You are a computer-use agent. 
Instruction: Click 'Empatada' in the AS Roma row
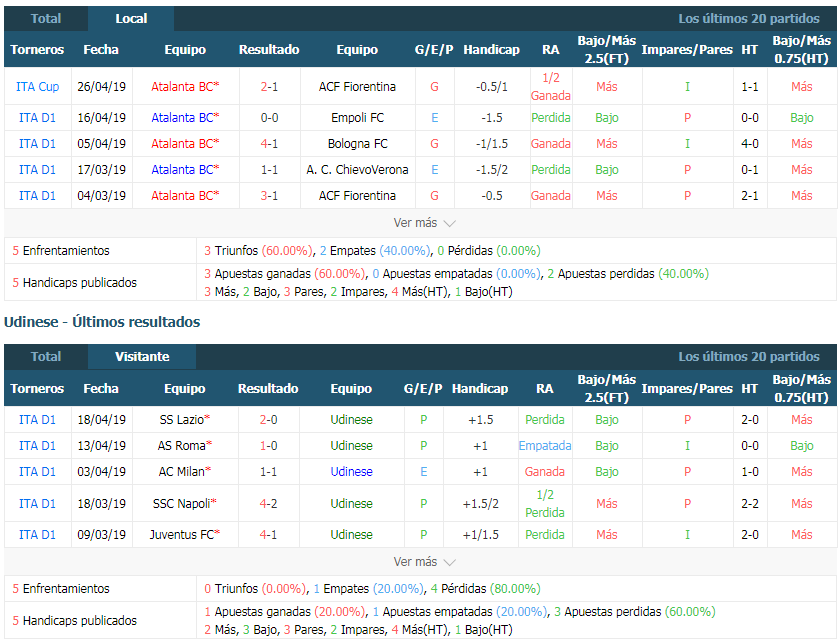[x=545, y=446]
